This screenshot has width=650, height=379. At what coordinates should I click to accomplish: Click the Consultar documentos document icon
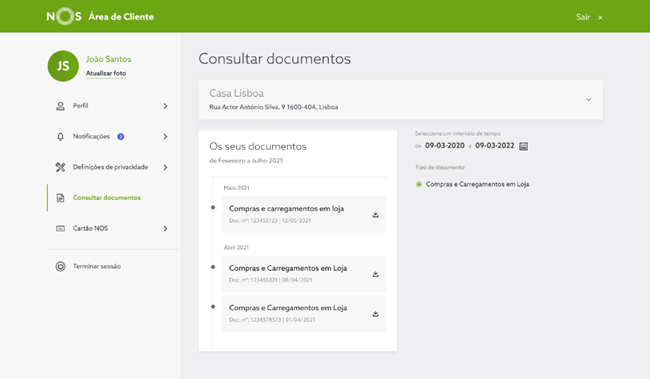[61, 198]
